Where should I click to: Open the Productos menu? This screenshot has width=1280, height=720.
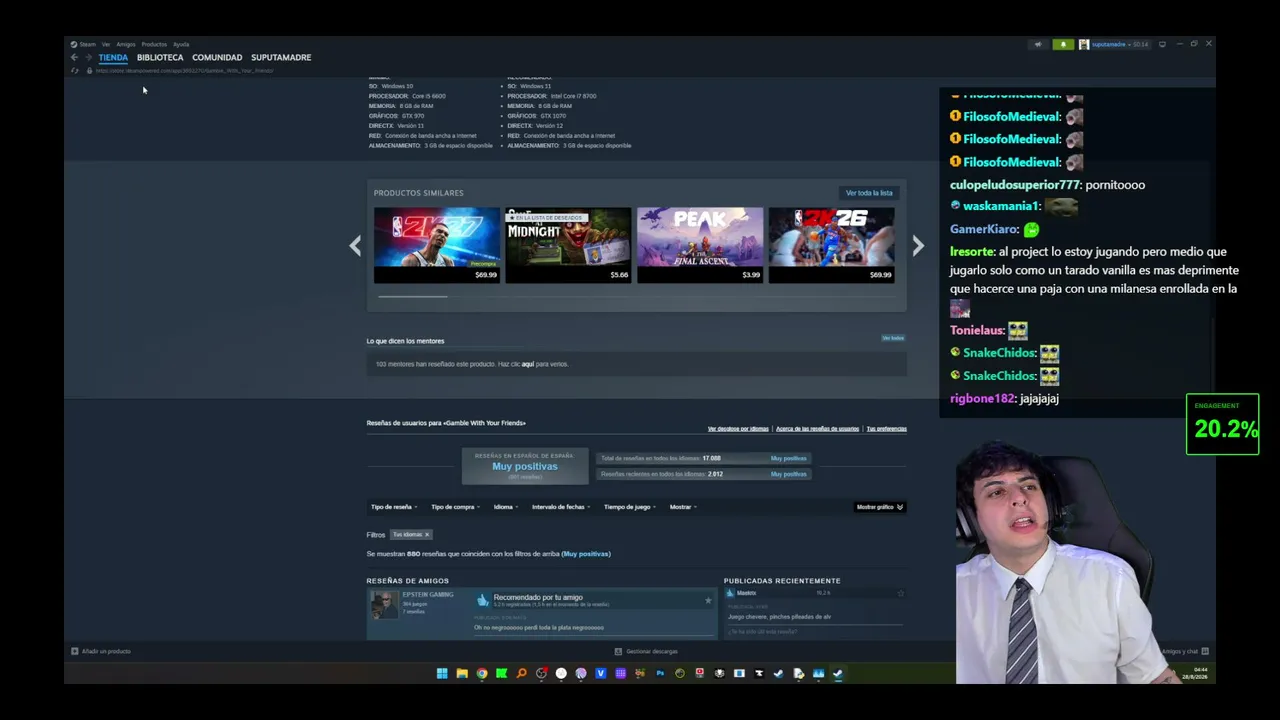[154, 44]
